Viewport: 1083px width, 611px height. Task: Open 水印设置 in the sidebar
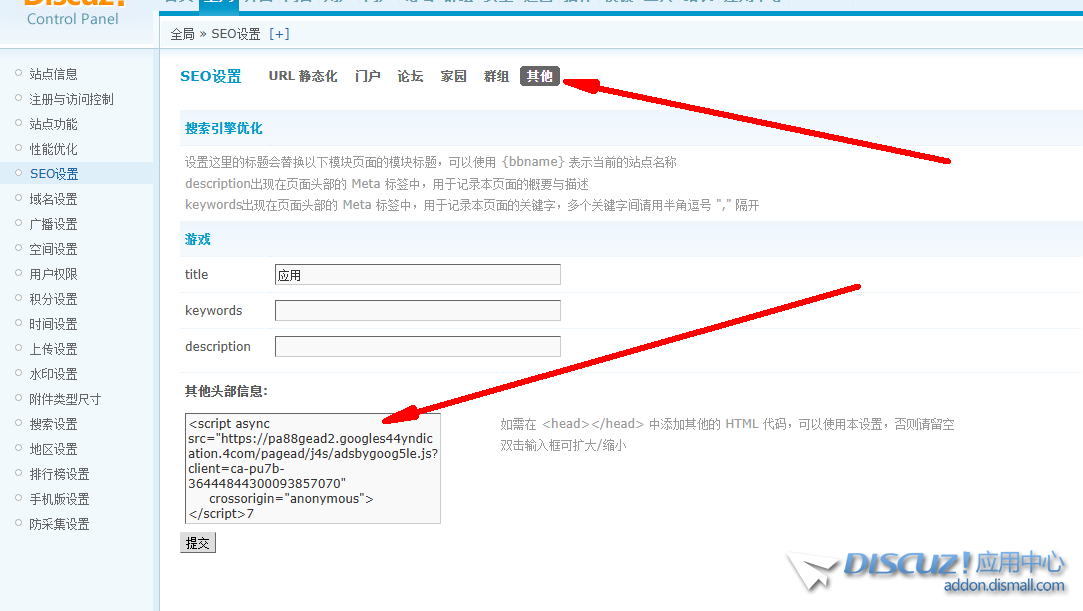53,374
